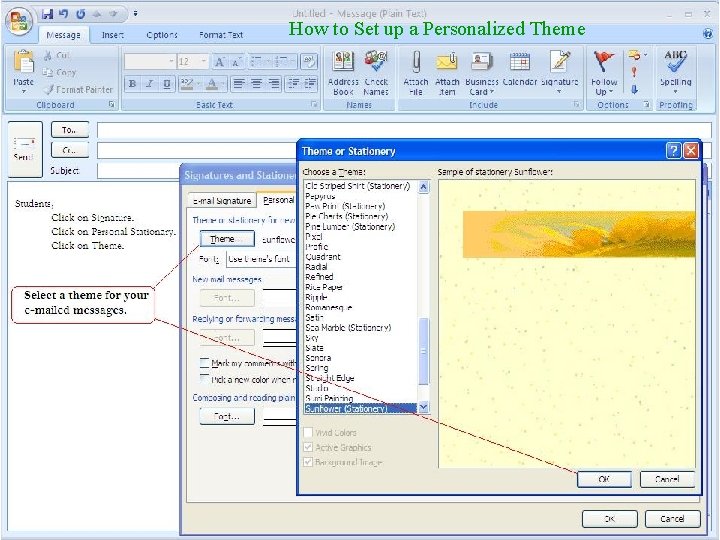Image resolution: width=720 pixels, height=540 pixels.
Task: Mark message as high importance
Action: [x=634, y=72]
